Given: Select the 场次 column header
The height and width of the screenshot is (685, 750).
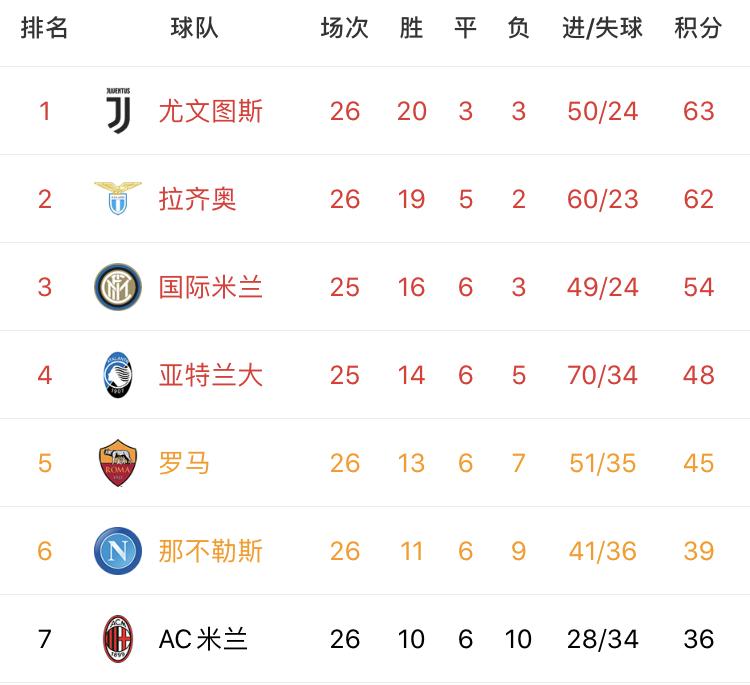Looking at the screenshot, I should (x=344, y=28).
